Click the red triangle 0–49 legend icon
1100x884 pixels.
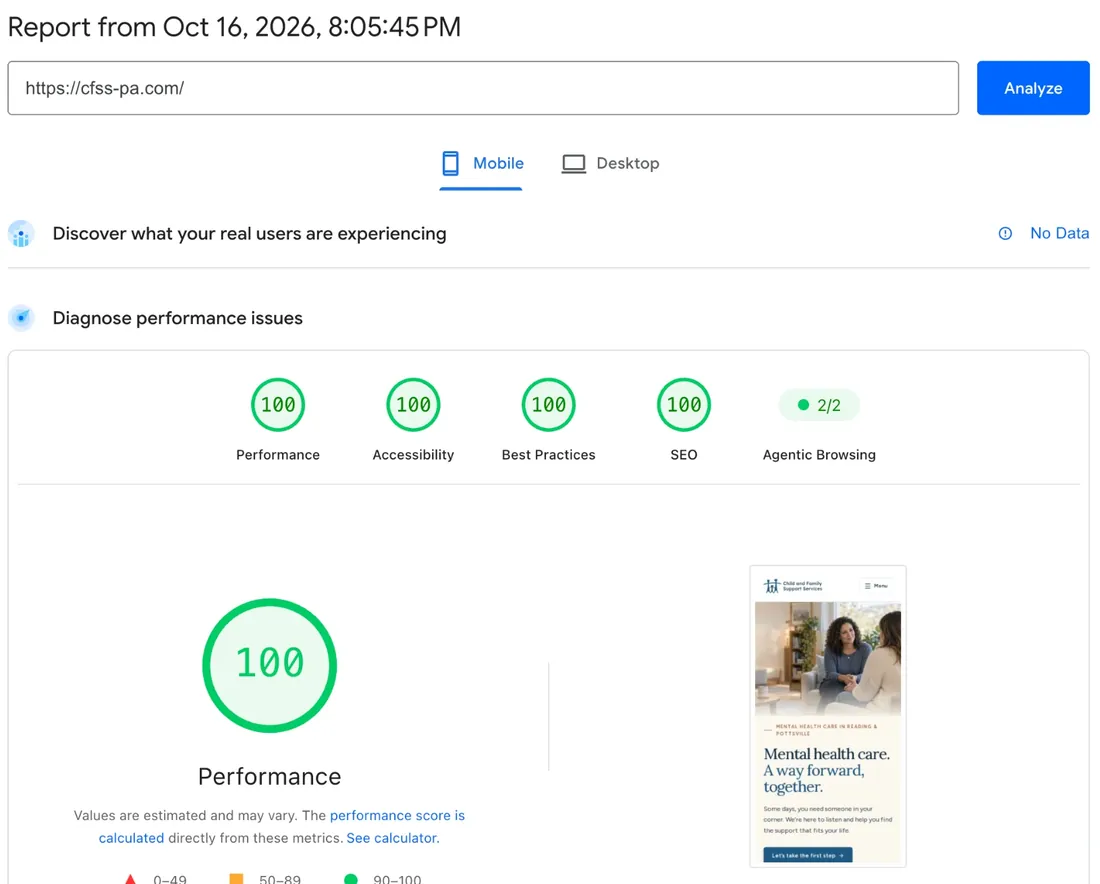click(x=130, y=879)
